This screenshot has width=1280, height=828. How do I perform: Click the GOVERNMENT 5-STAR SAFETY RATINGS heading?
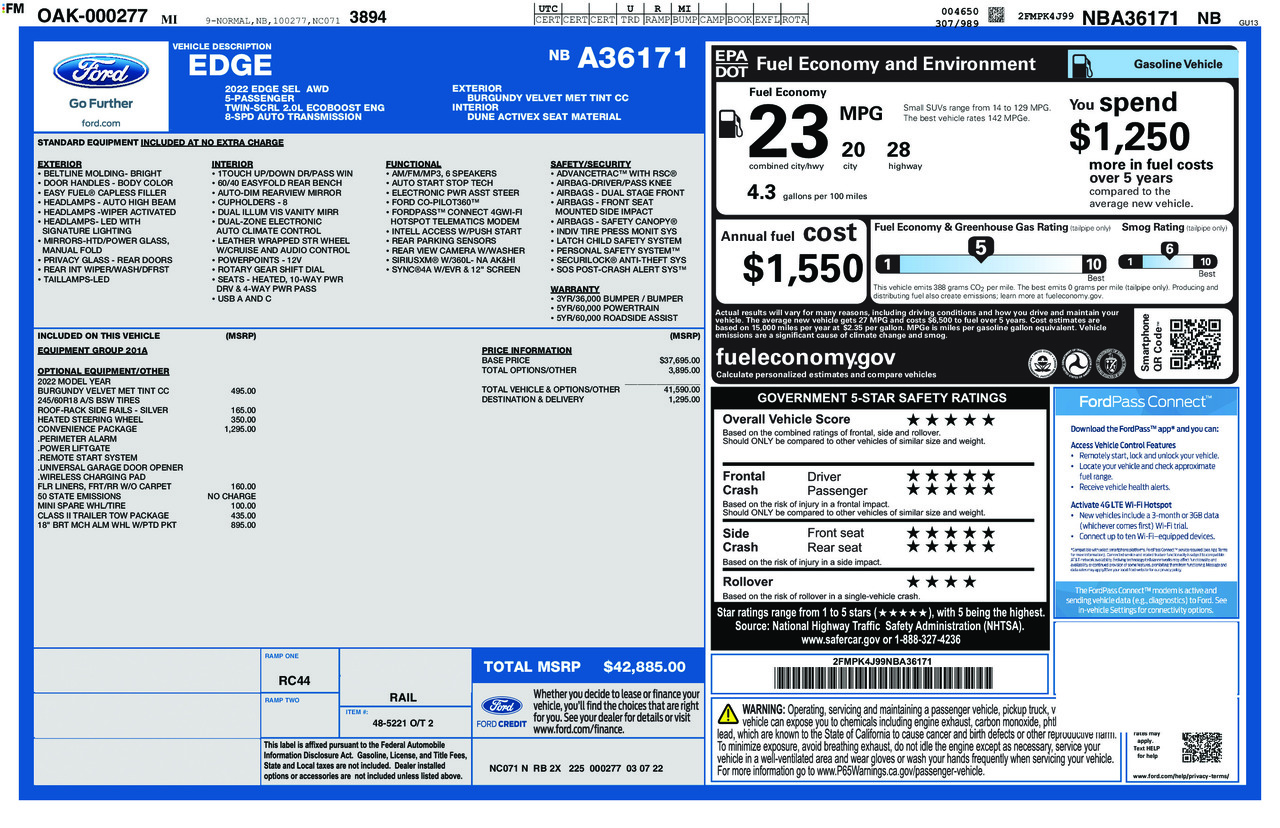(881, 397)
